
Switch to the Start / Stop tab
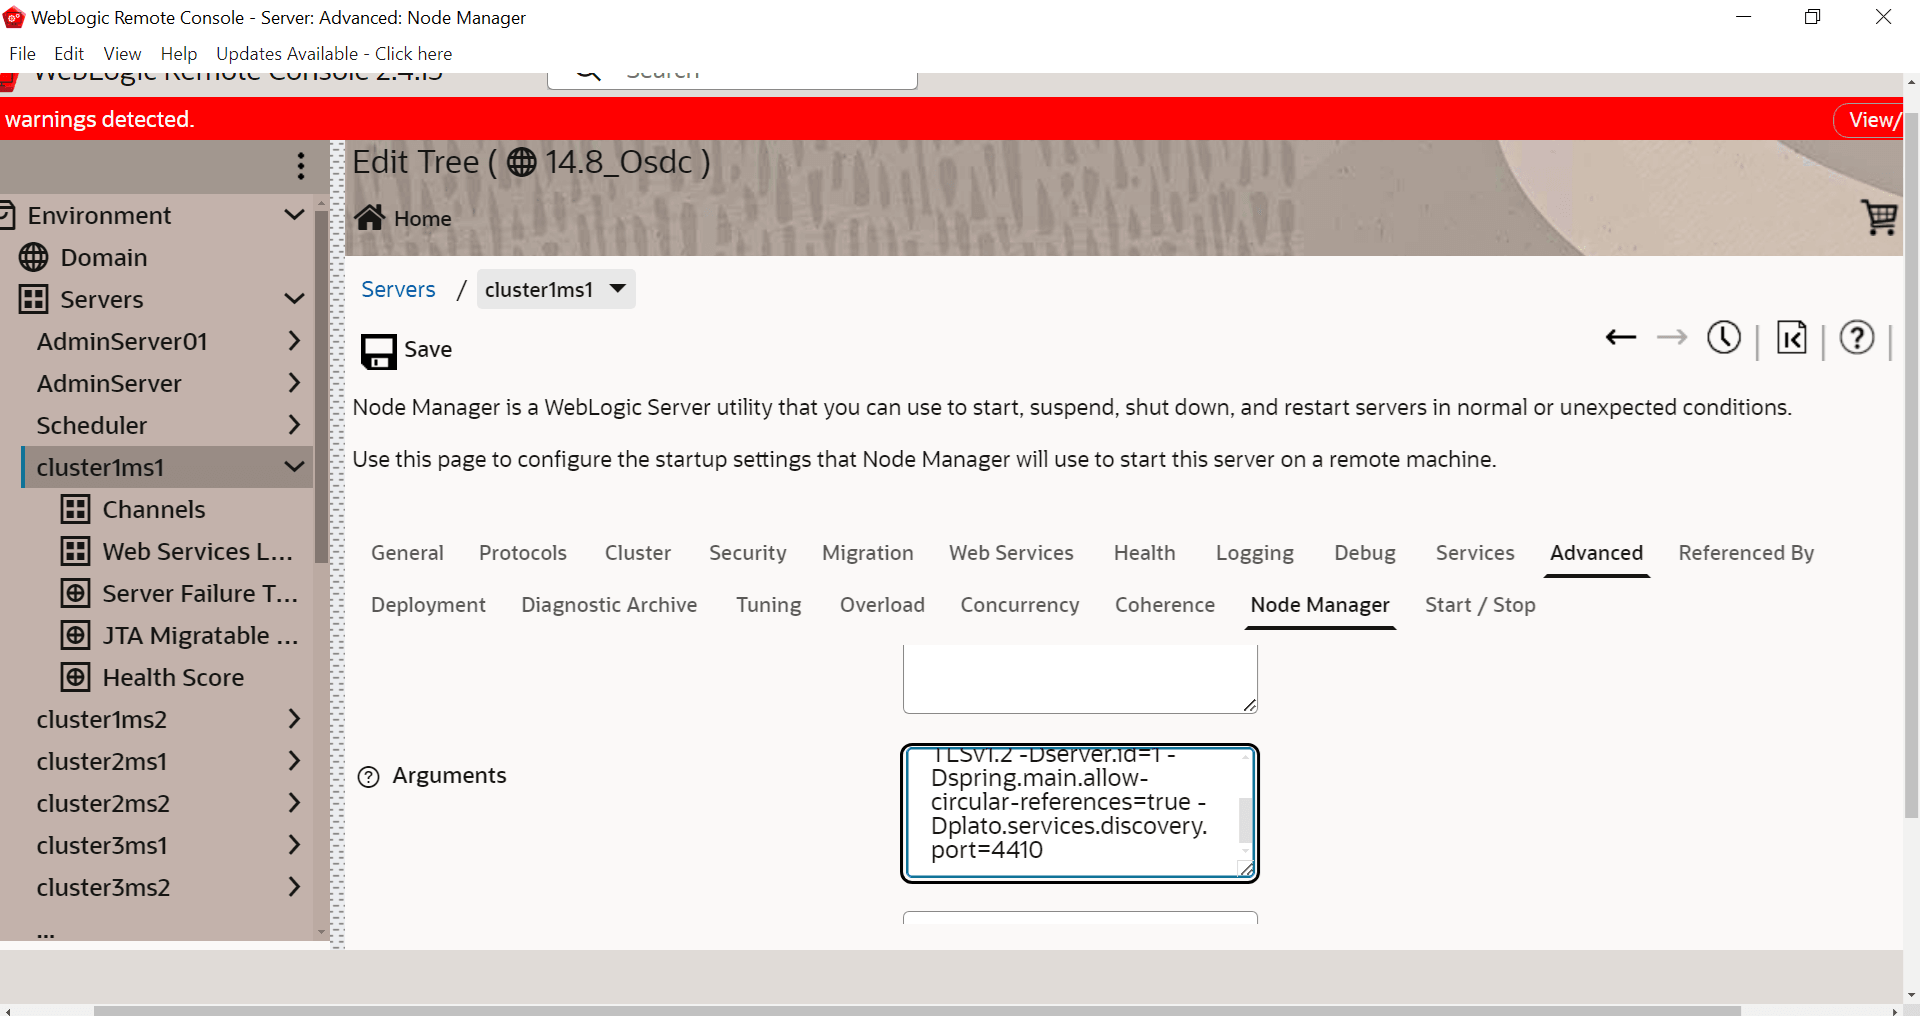tap(1480, 605)
